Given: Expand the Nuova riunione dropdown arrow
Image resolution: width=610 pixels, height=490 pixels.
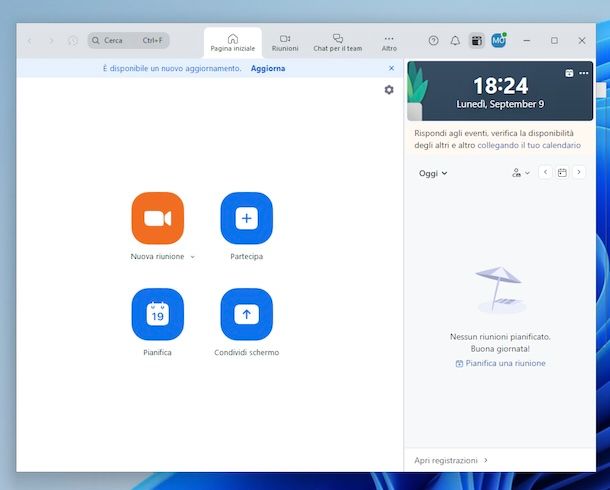Looking at the screenshot, I should pos(193,257).
